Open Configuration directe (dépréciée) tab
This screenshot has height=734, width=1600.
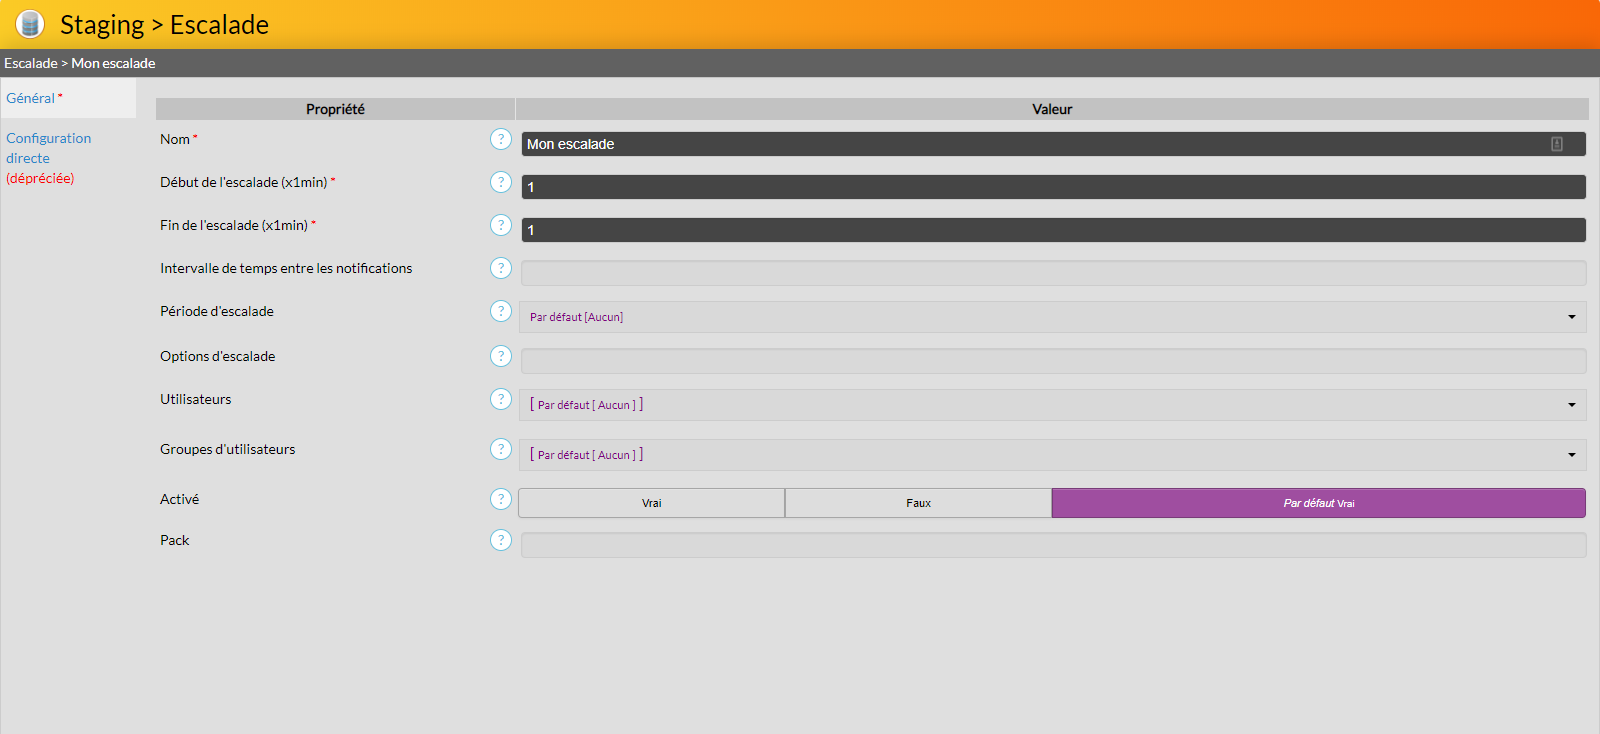pyautogui.click(x=48, y=157)
